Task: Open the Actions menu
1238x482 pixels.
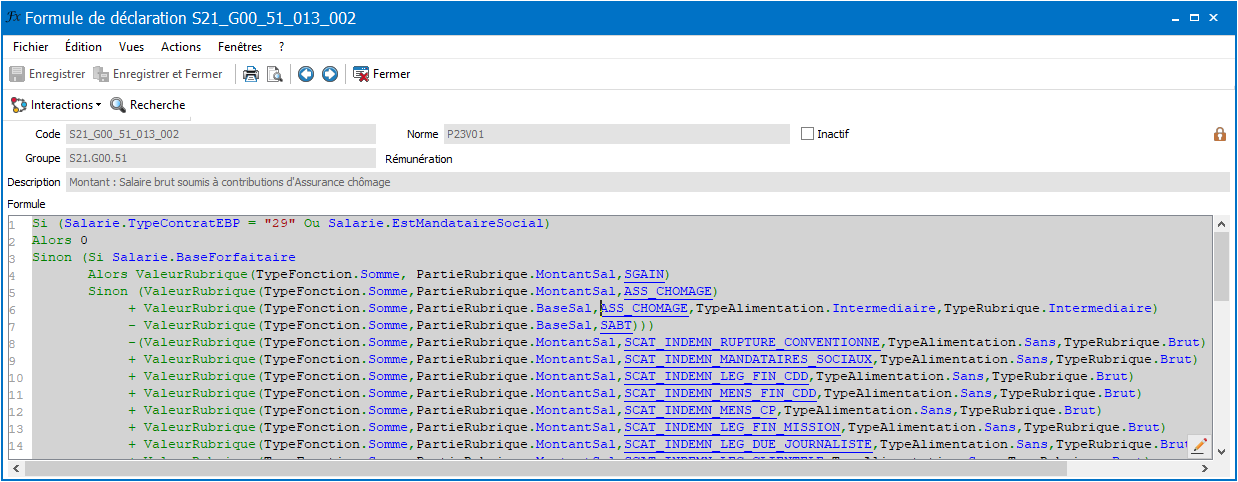Action: [181, 46]
